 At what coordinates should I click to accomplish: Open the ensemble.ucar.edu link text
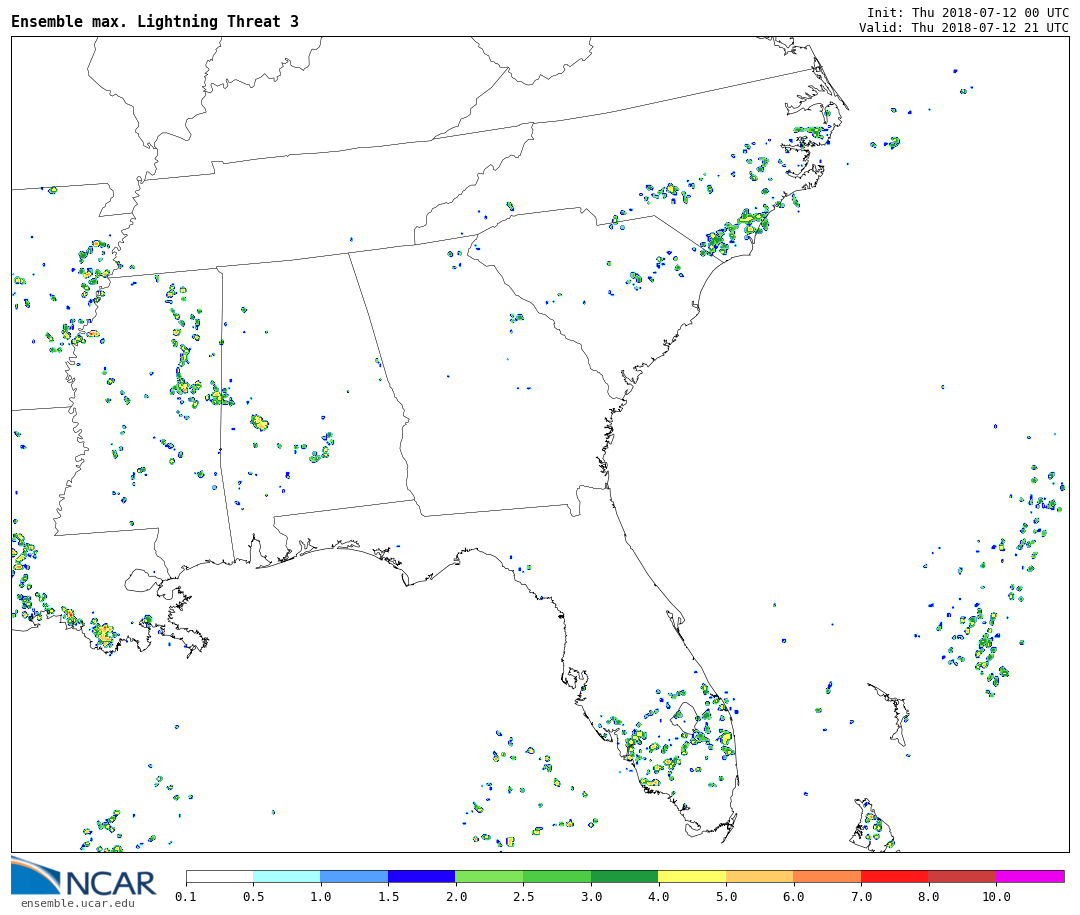pos(78,903)
